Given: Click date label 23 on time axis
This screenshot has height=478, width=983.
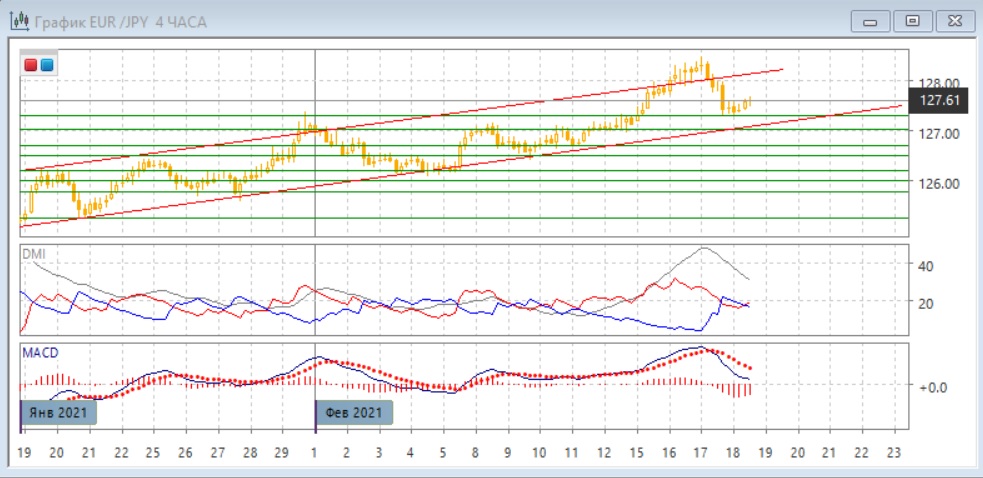Looking at the screenshot, I should pos(895,453).
